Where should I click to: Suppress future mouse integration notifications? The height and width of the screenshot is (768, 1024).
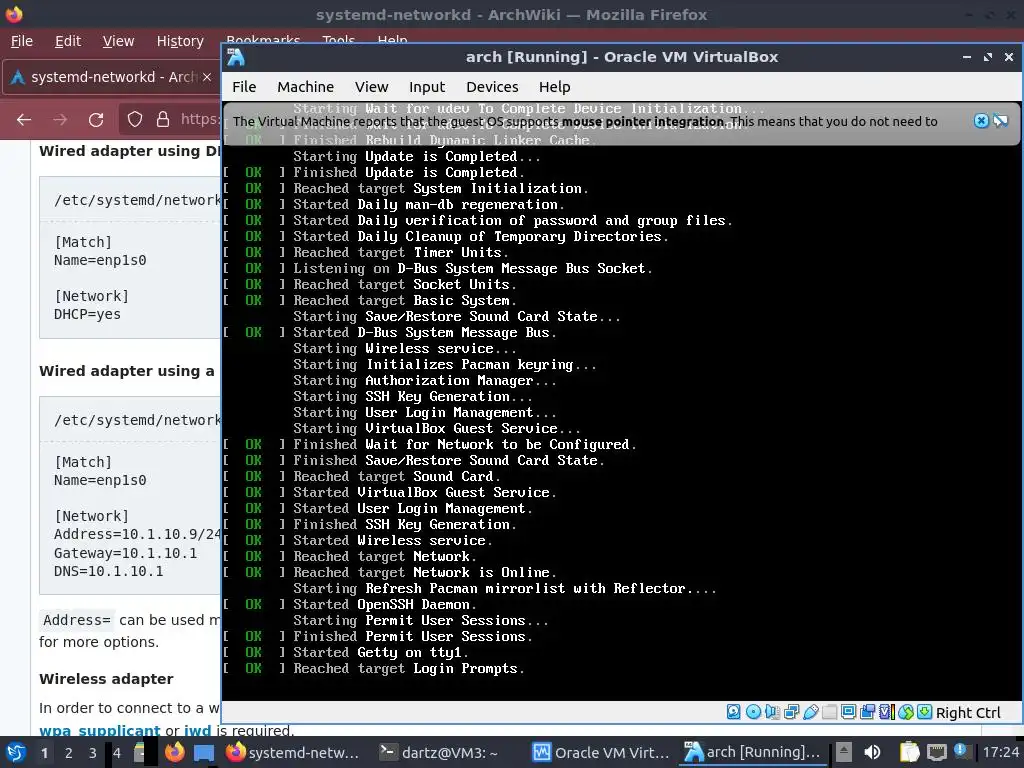coord(1000,121)
